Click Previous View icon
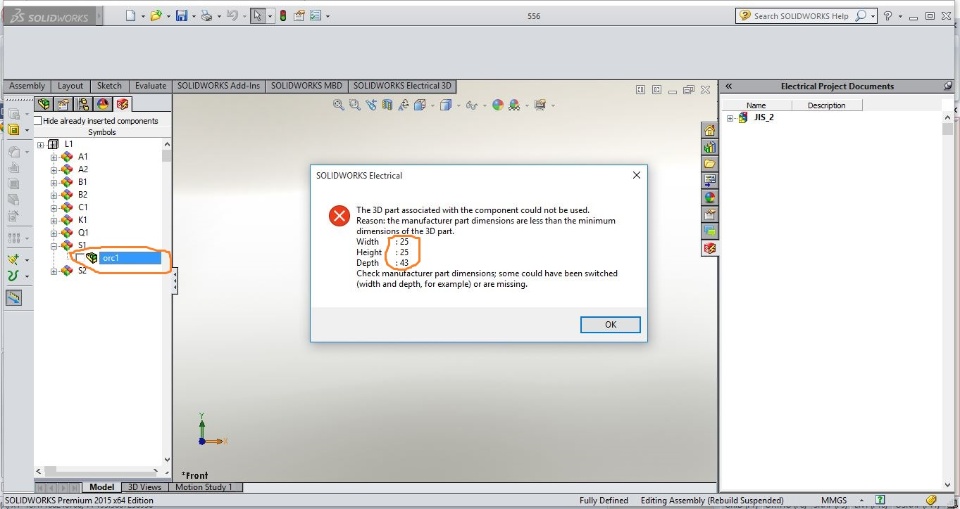Viewport: 960px width, 509px height. tap(370, 105)
